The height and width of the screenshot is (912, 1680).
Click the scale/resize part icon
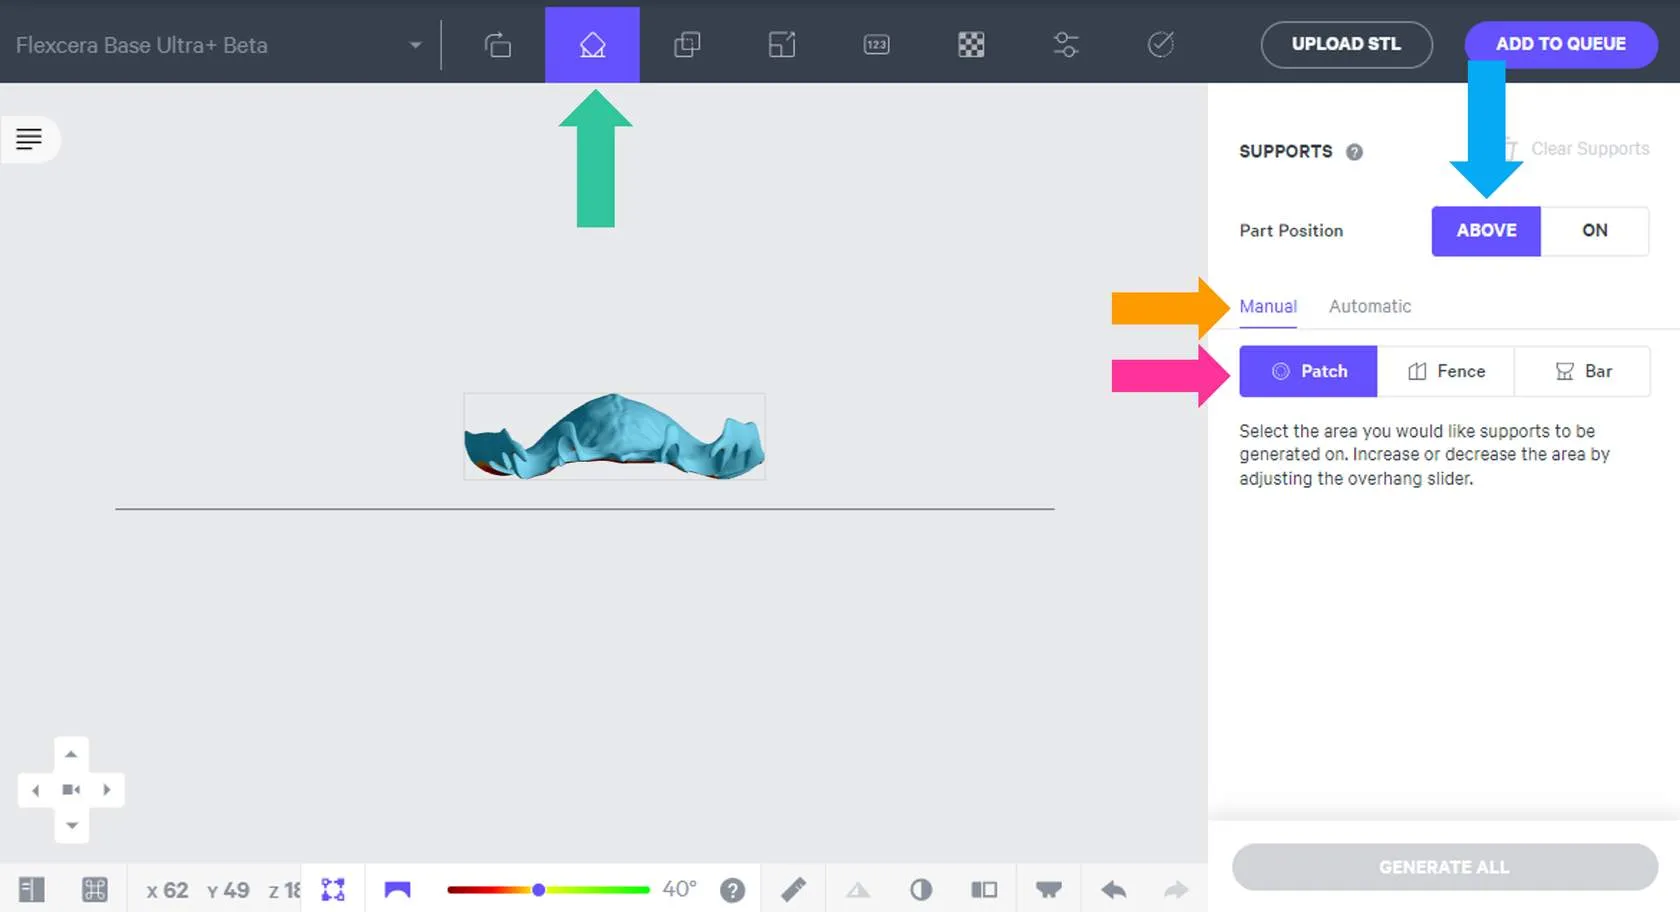782,45
